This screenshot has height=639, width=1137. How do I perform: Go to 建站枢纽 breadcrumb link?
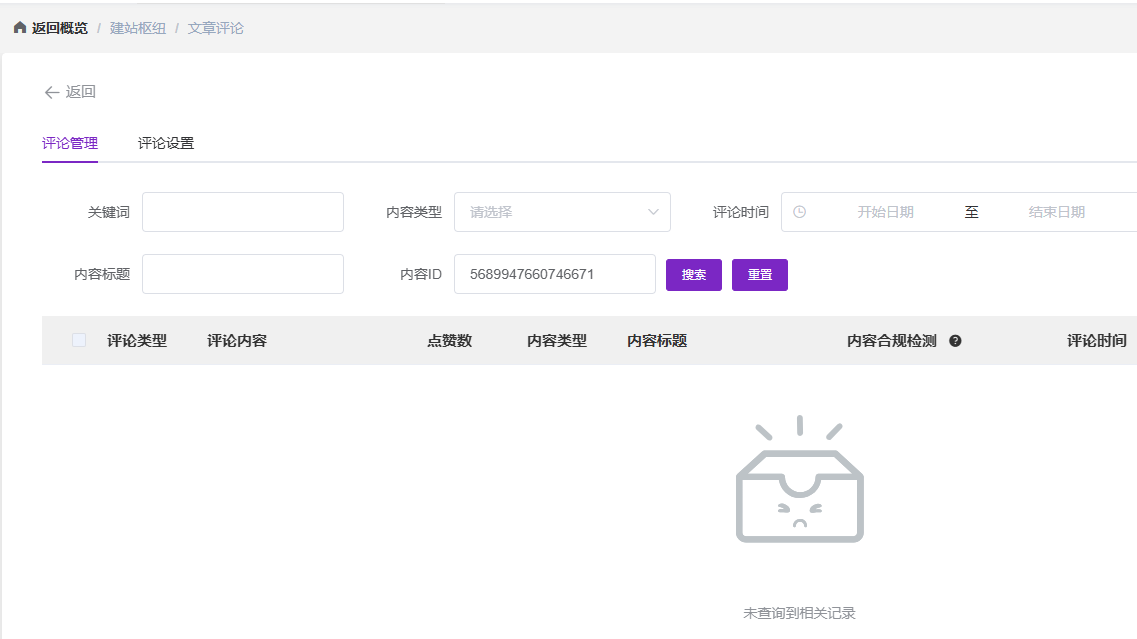click(138, 28)
